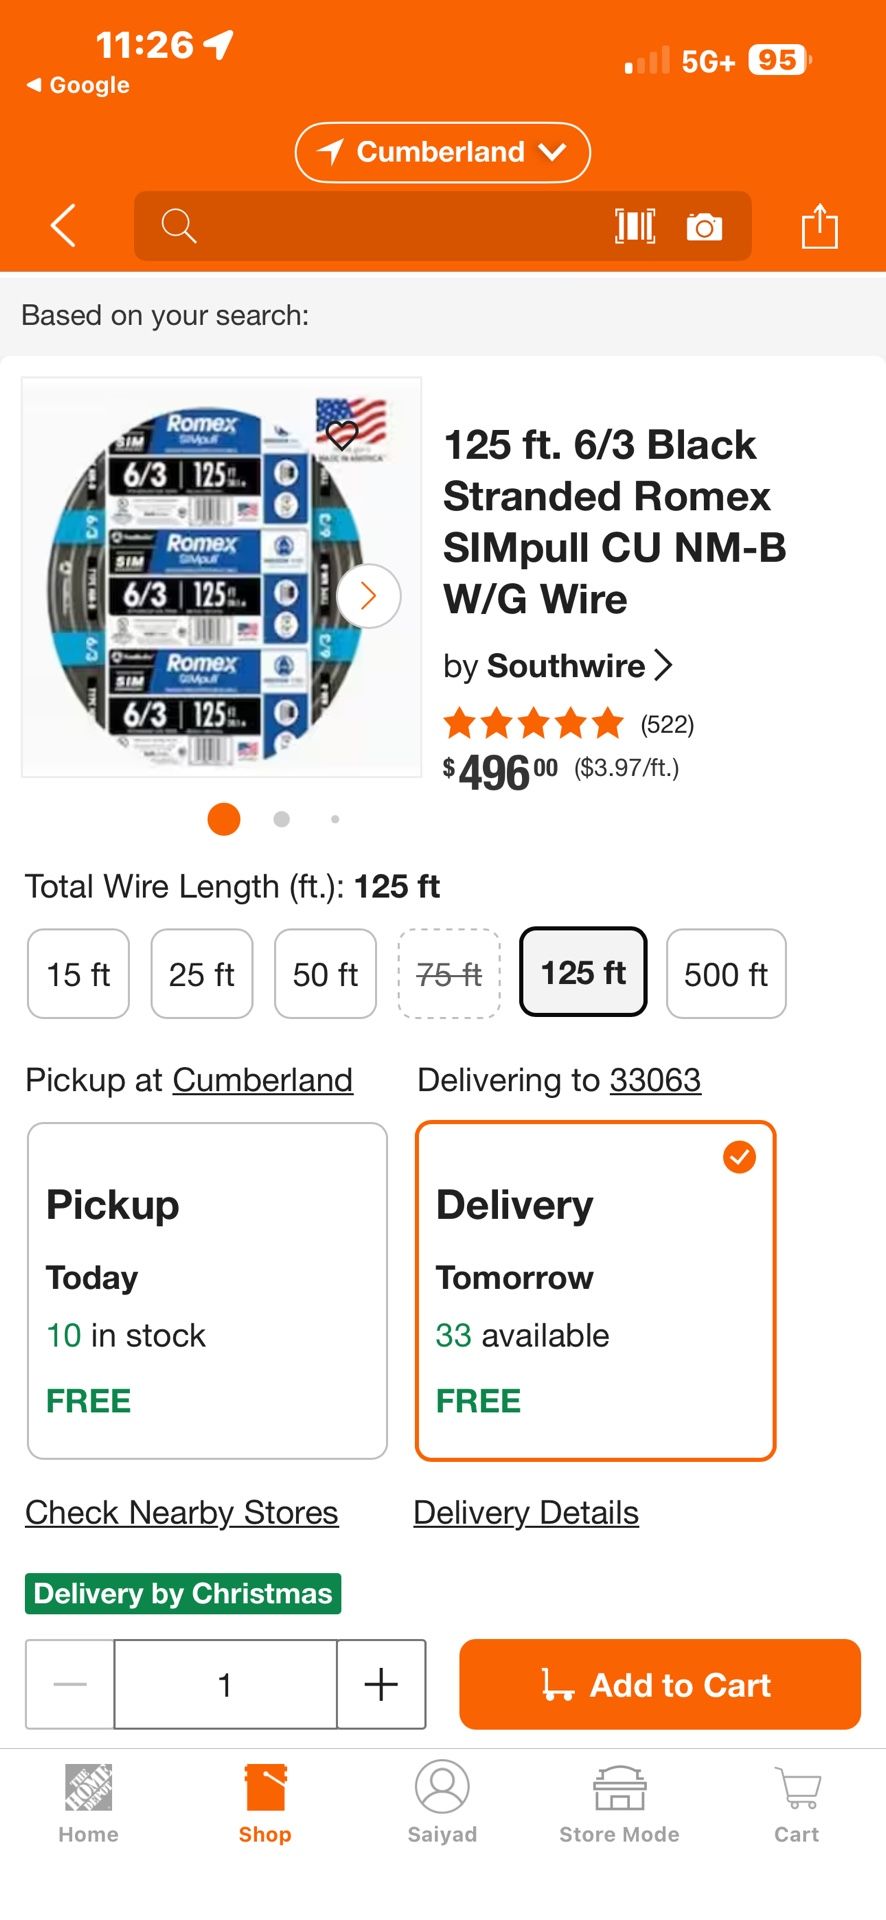Select the Pickup Today option

(x=207, y=1290)
